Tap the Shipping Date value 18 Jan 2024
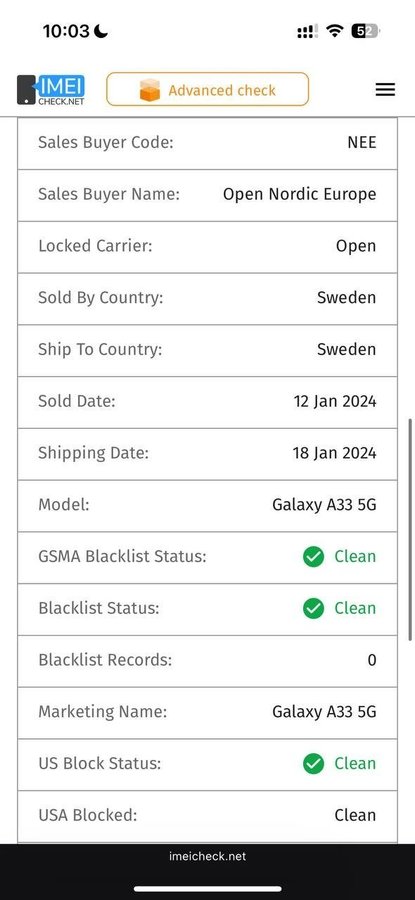The image size is (415, 900). point(335,453)
